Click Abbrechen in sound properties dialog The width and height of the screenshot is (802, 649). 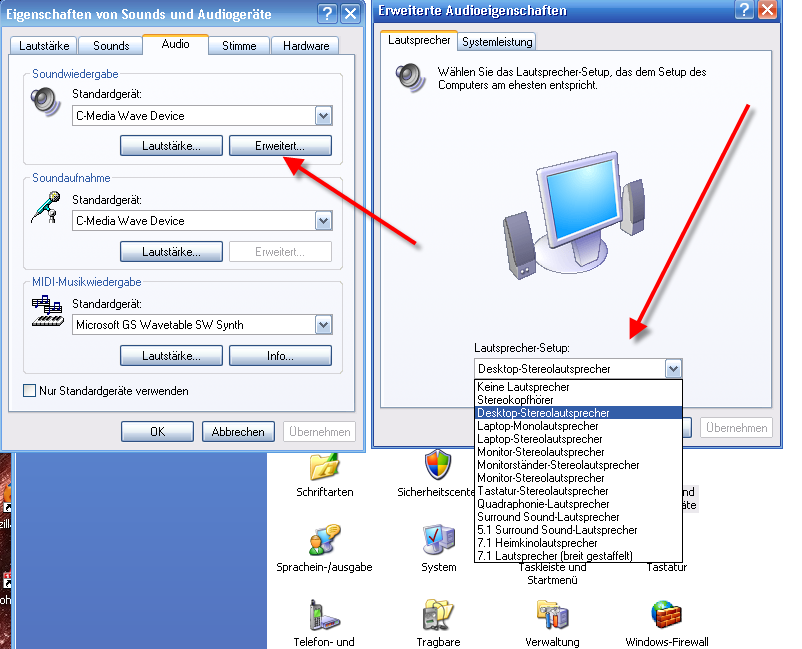point(238,432)
